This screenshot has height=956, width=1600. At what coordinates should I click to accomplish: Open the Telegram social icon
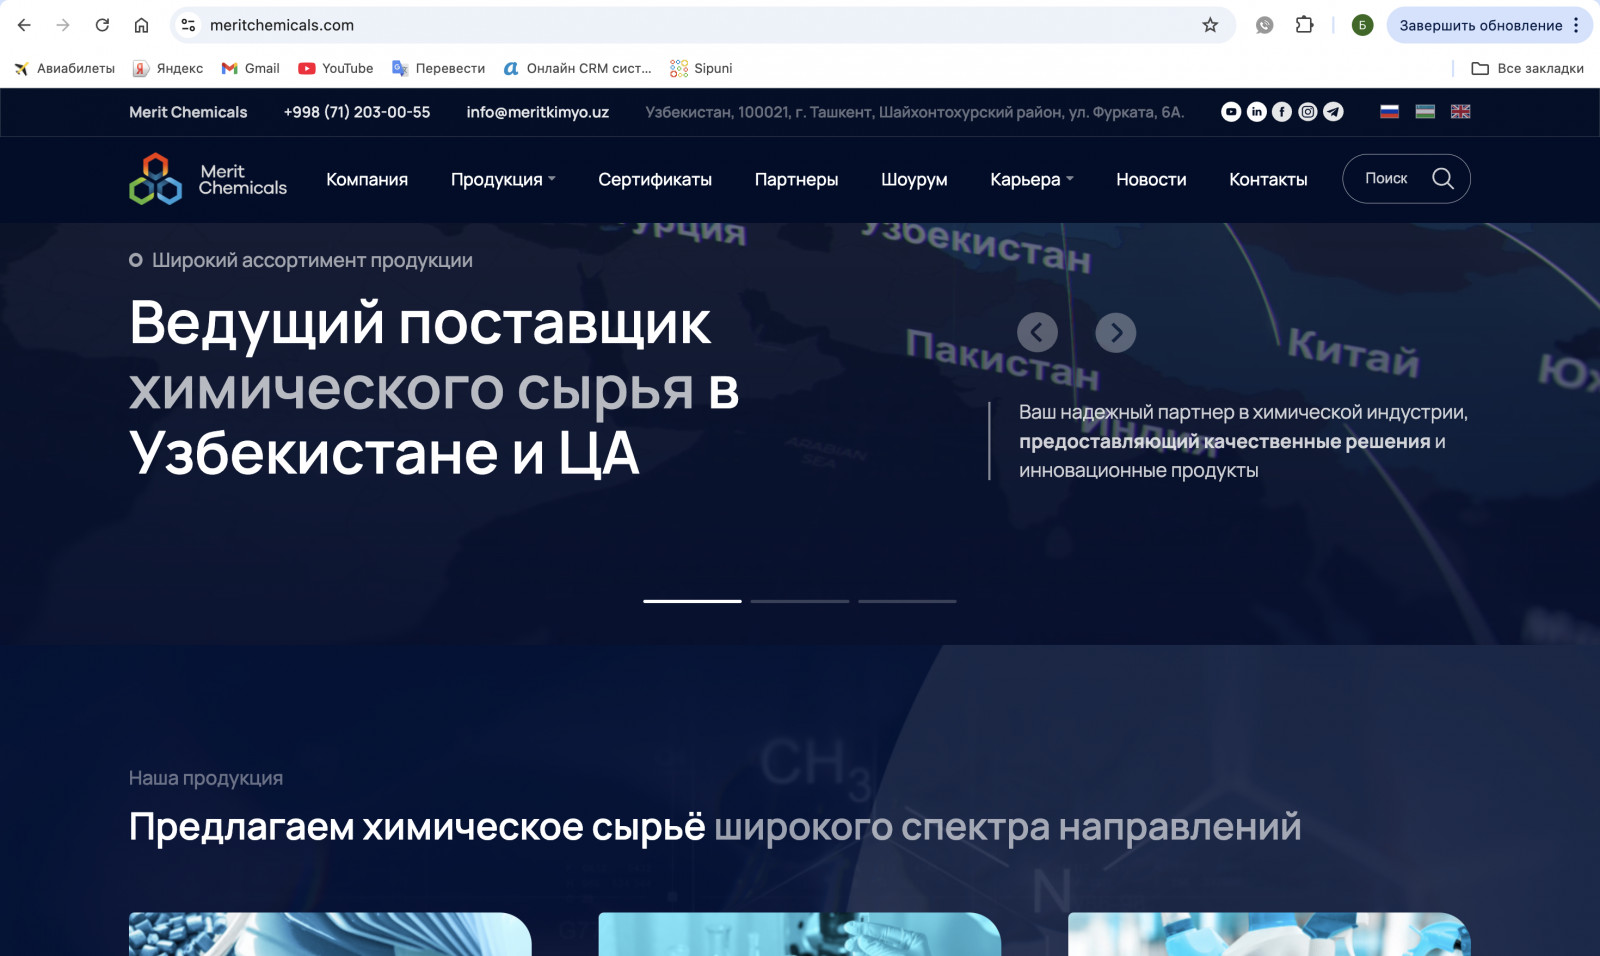[x=1334, y=112]
